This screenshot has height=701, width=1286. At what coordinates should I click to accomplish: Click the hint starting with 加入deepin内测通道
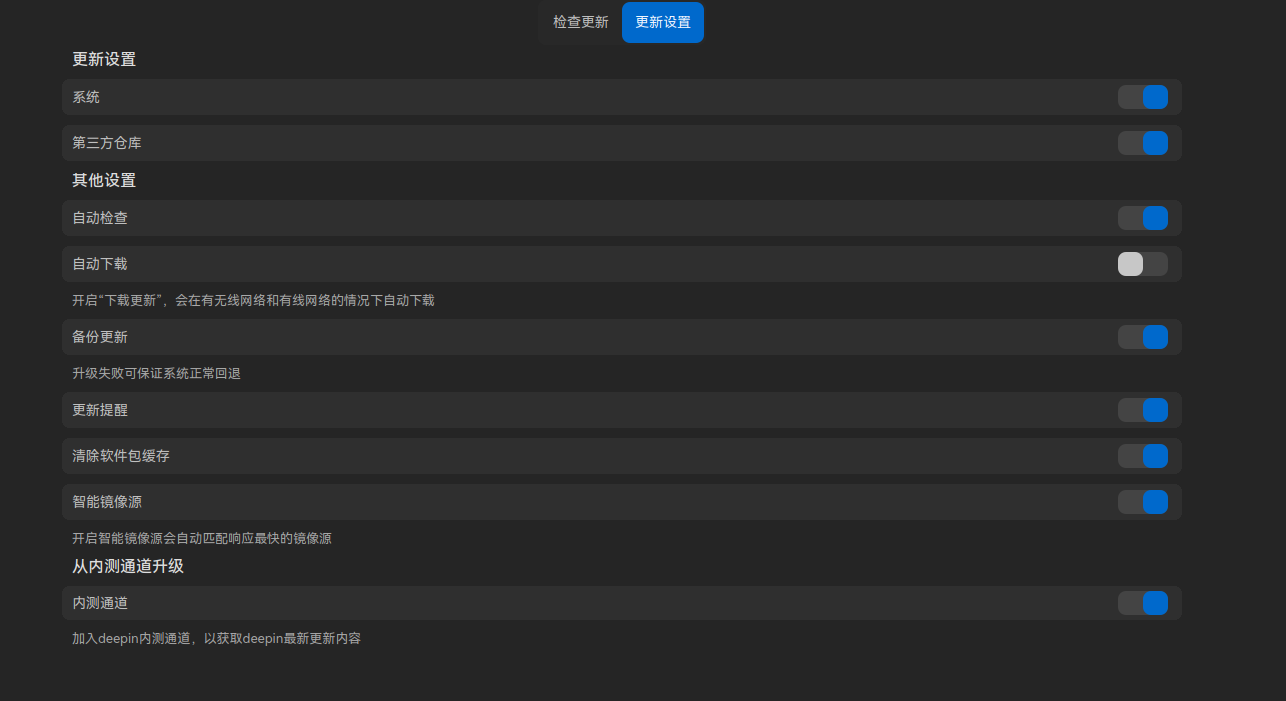(216, 638)
